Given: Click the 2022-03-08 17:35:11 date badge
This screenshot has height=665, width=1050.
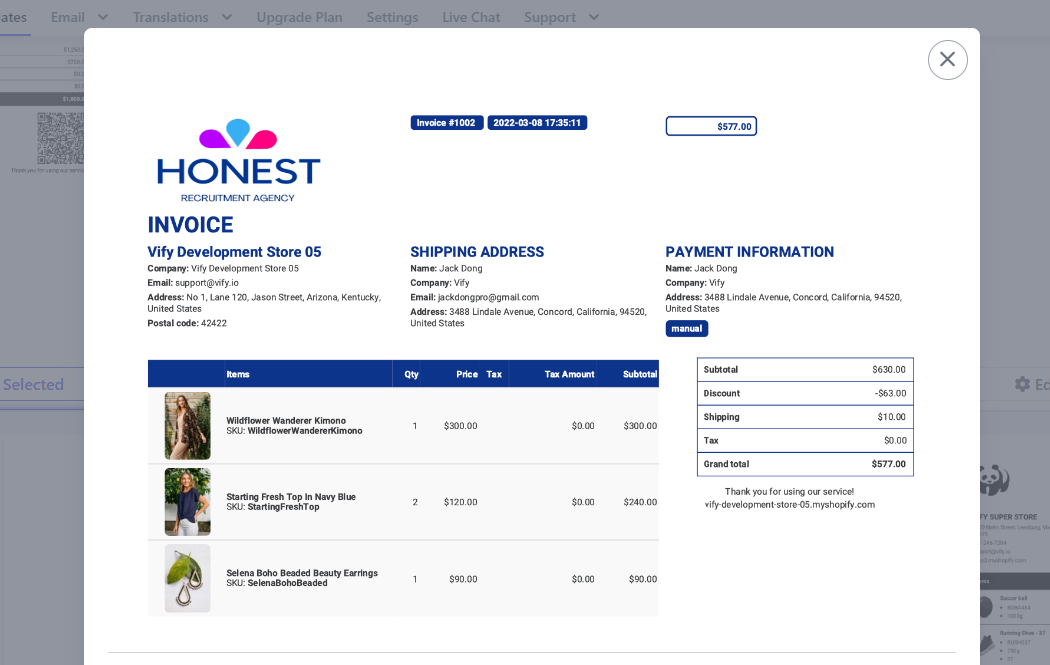Looking at the screenshot, I should coord(537,123).
